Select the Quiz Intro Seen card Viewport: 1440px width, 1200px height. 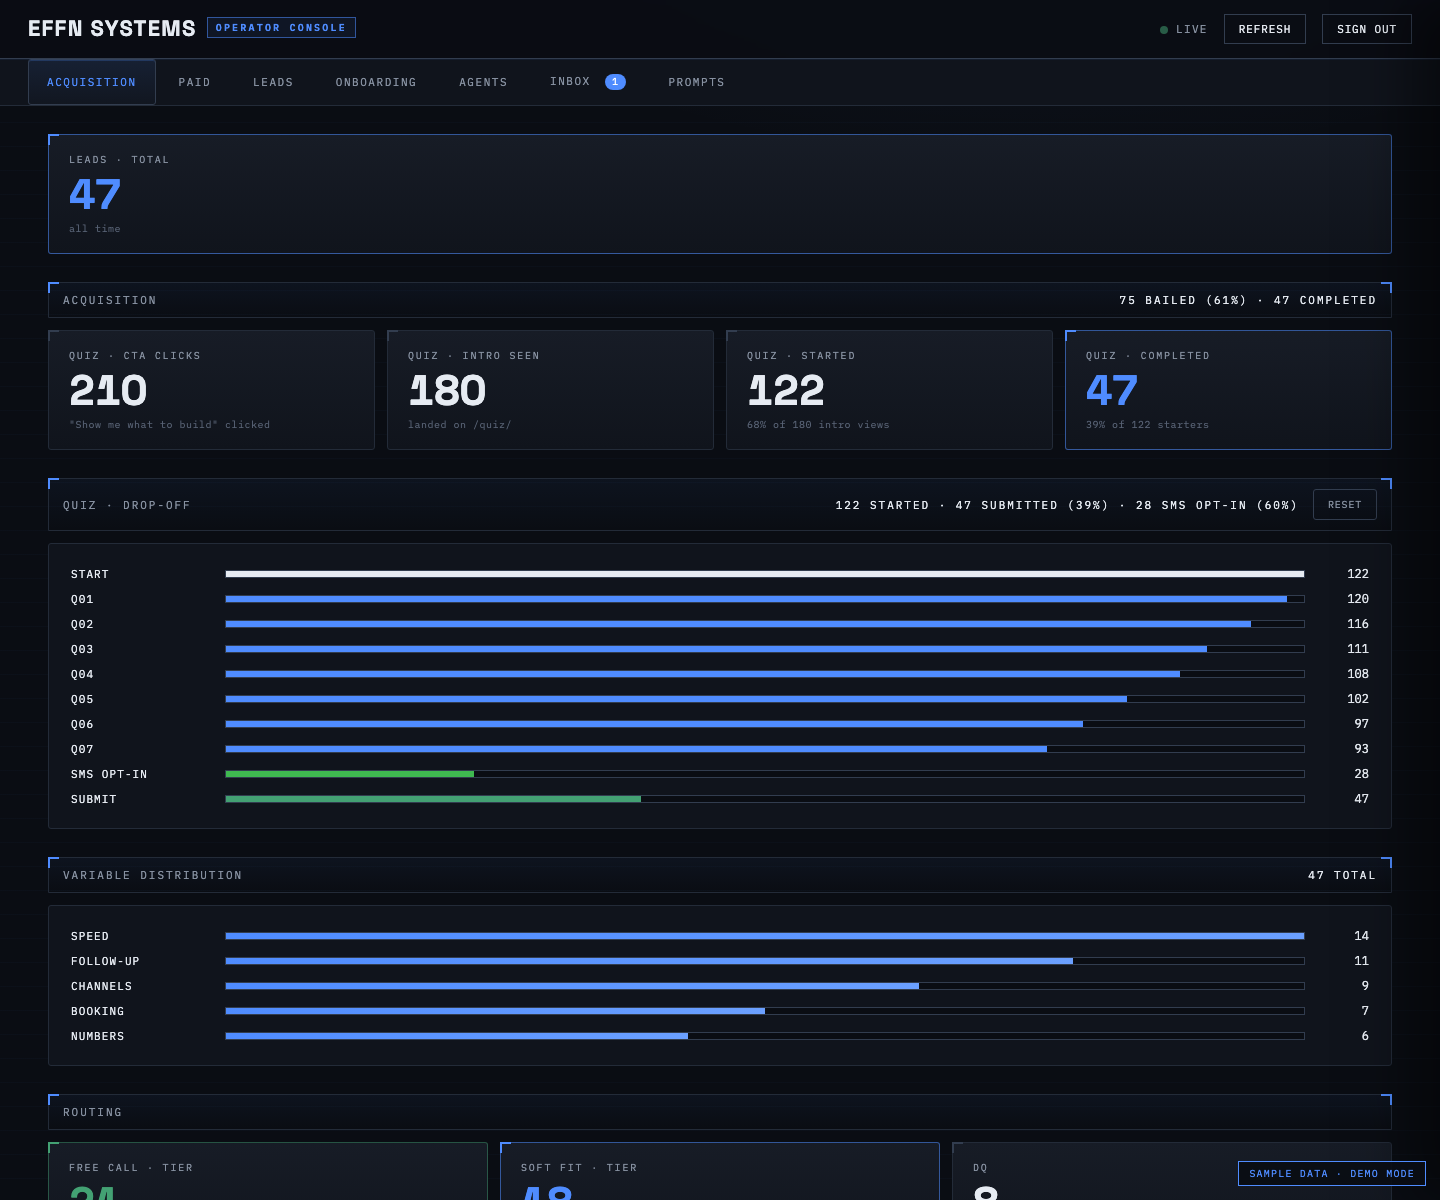[x=550, y=390]
